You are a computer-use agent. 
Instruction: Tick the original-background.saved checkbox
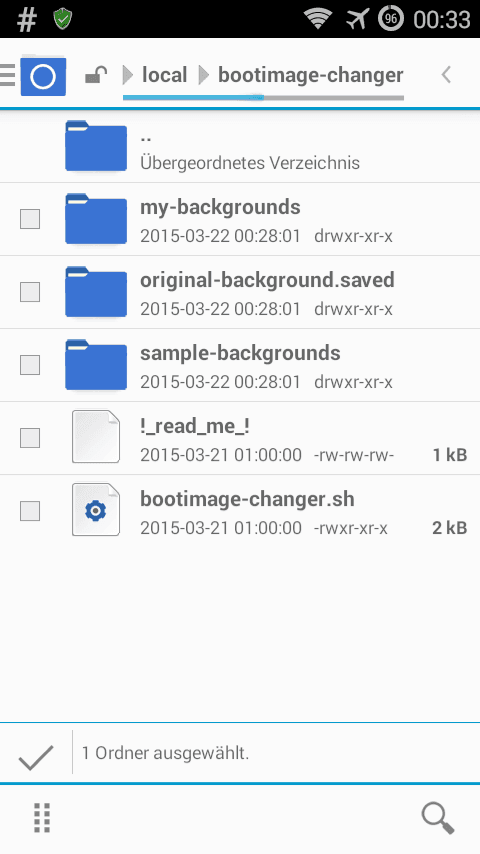point(30,292)
